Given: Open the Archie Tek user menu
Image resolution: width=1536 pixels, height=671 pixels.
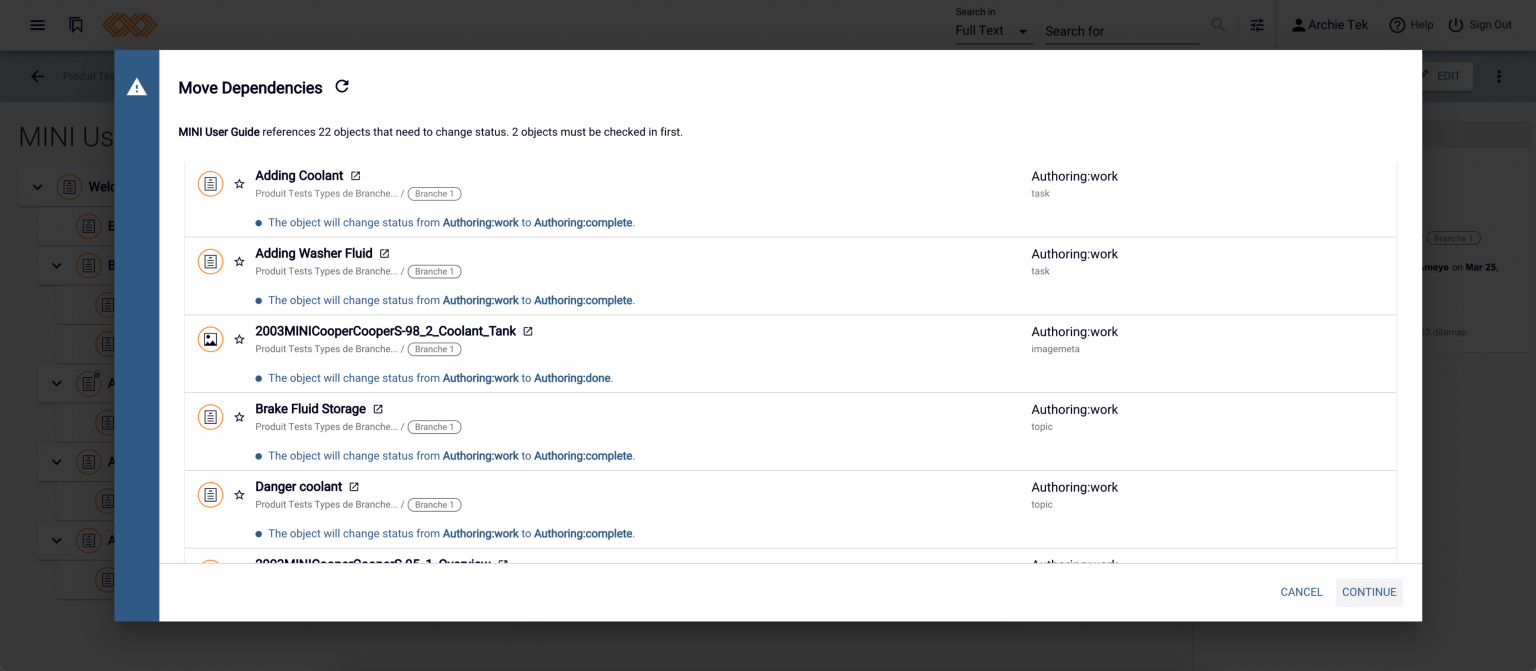Looking at the screenshot, I should [1329, 25].
